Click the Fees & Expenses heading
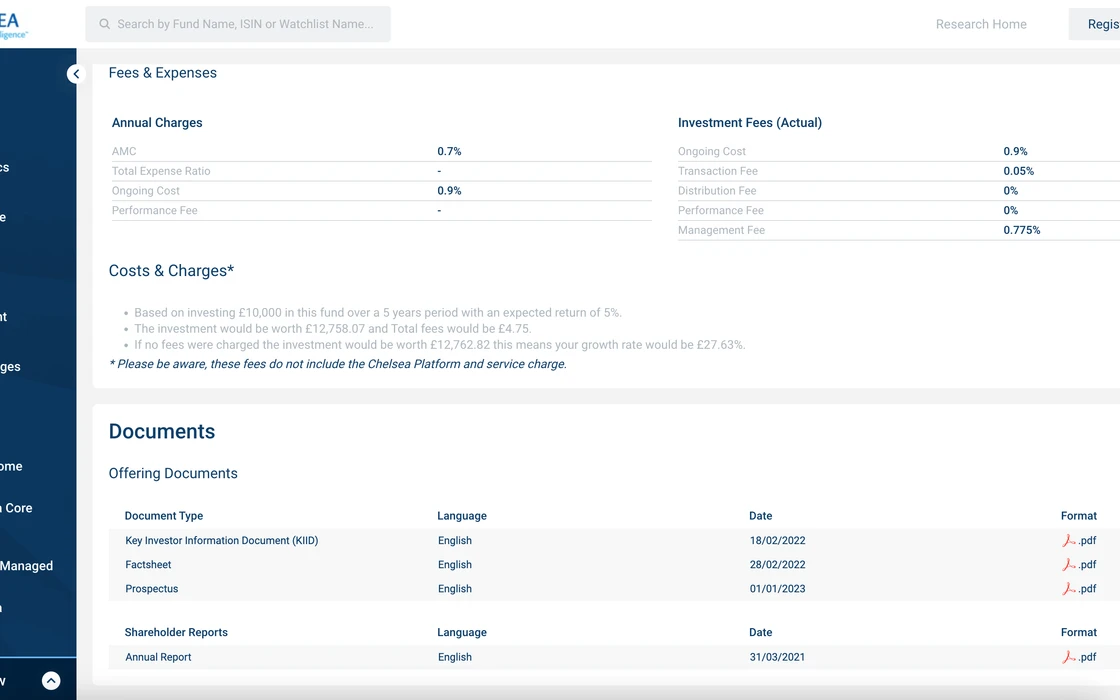1120x700 pixels. [162, 73]
